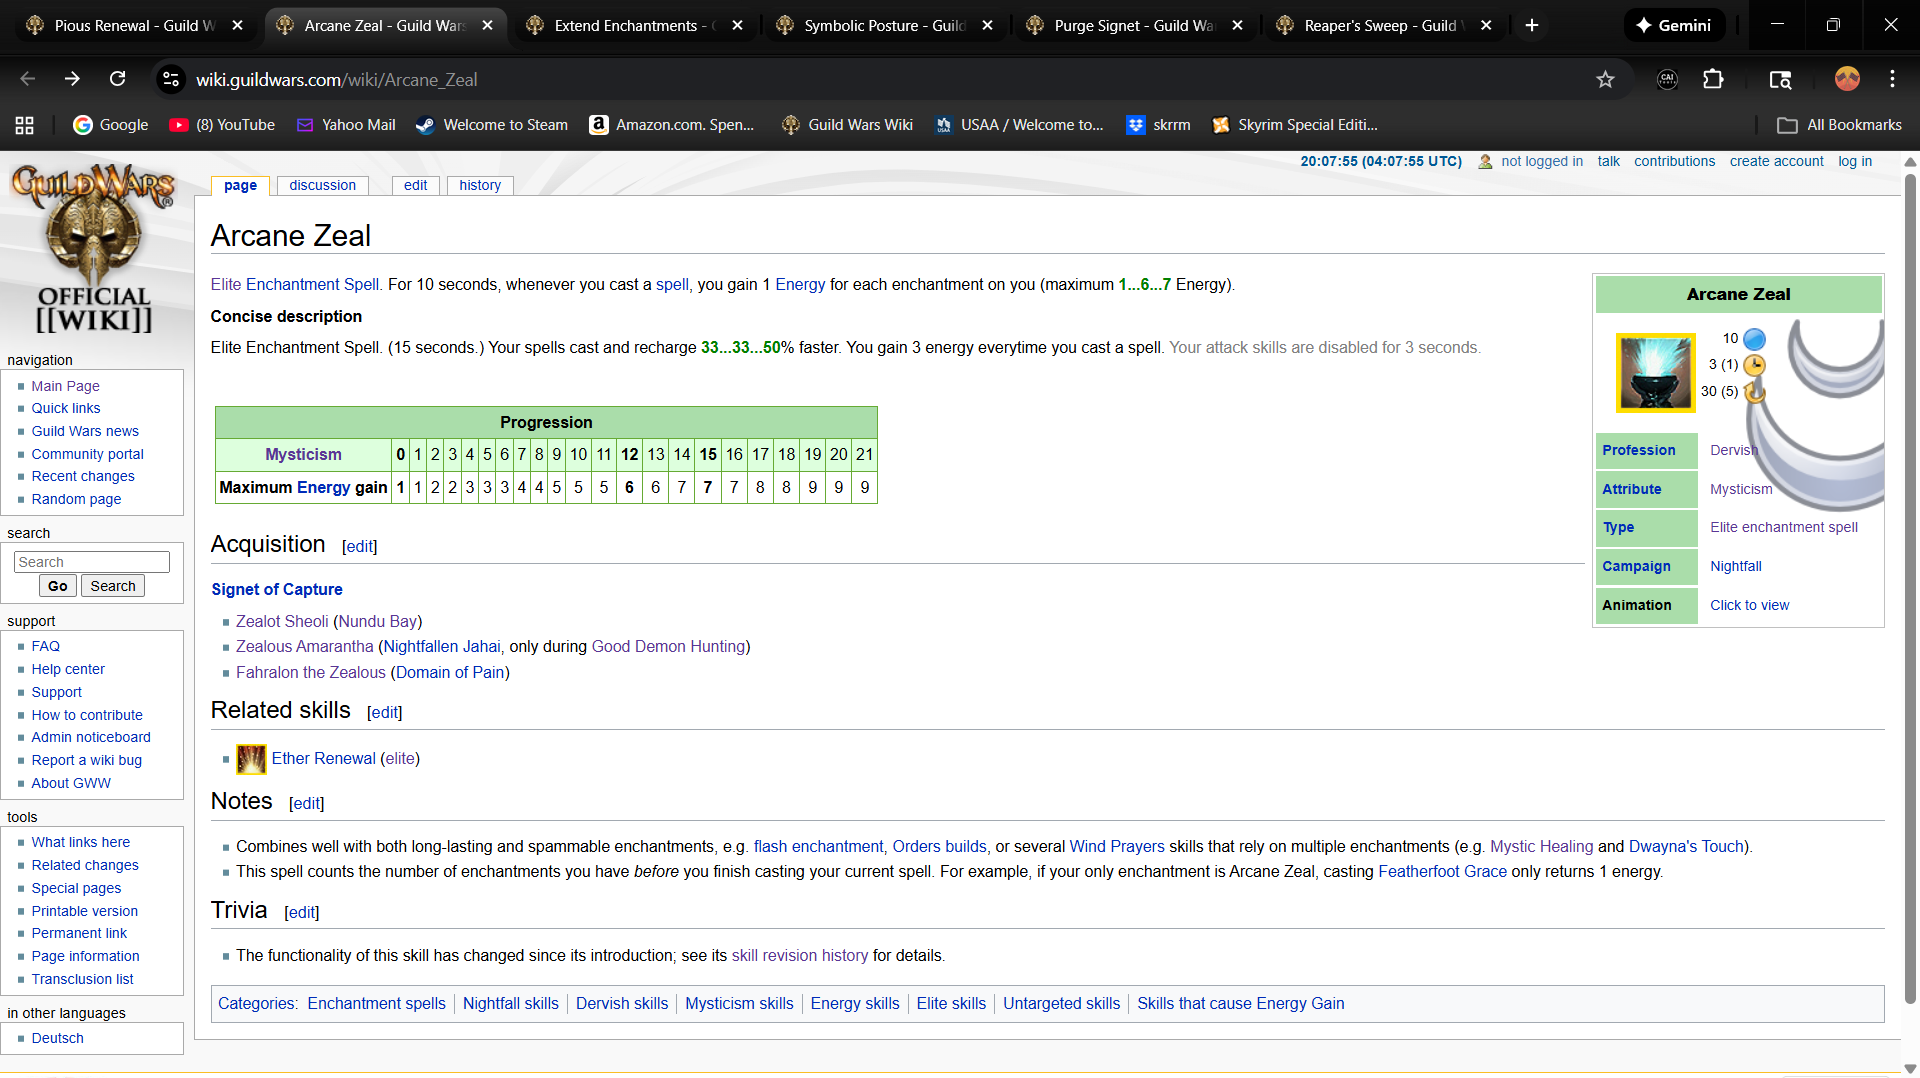Open the Gemini button in the title bar
Viewport: 1920px width, 1078px height.
[x=1674, y=25]
